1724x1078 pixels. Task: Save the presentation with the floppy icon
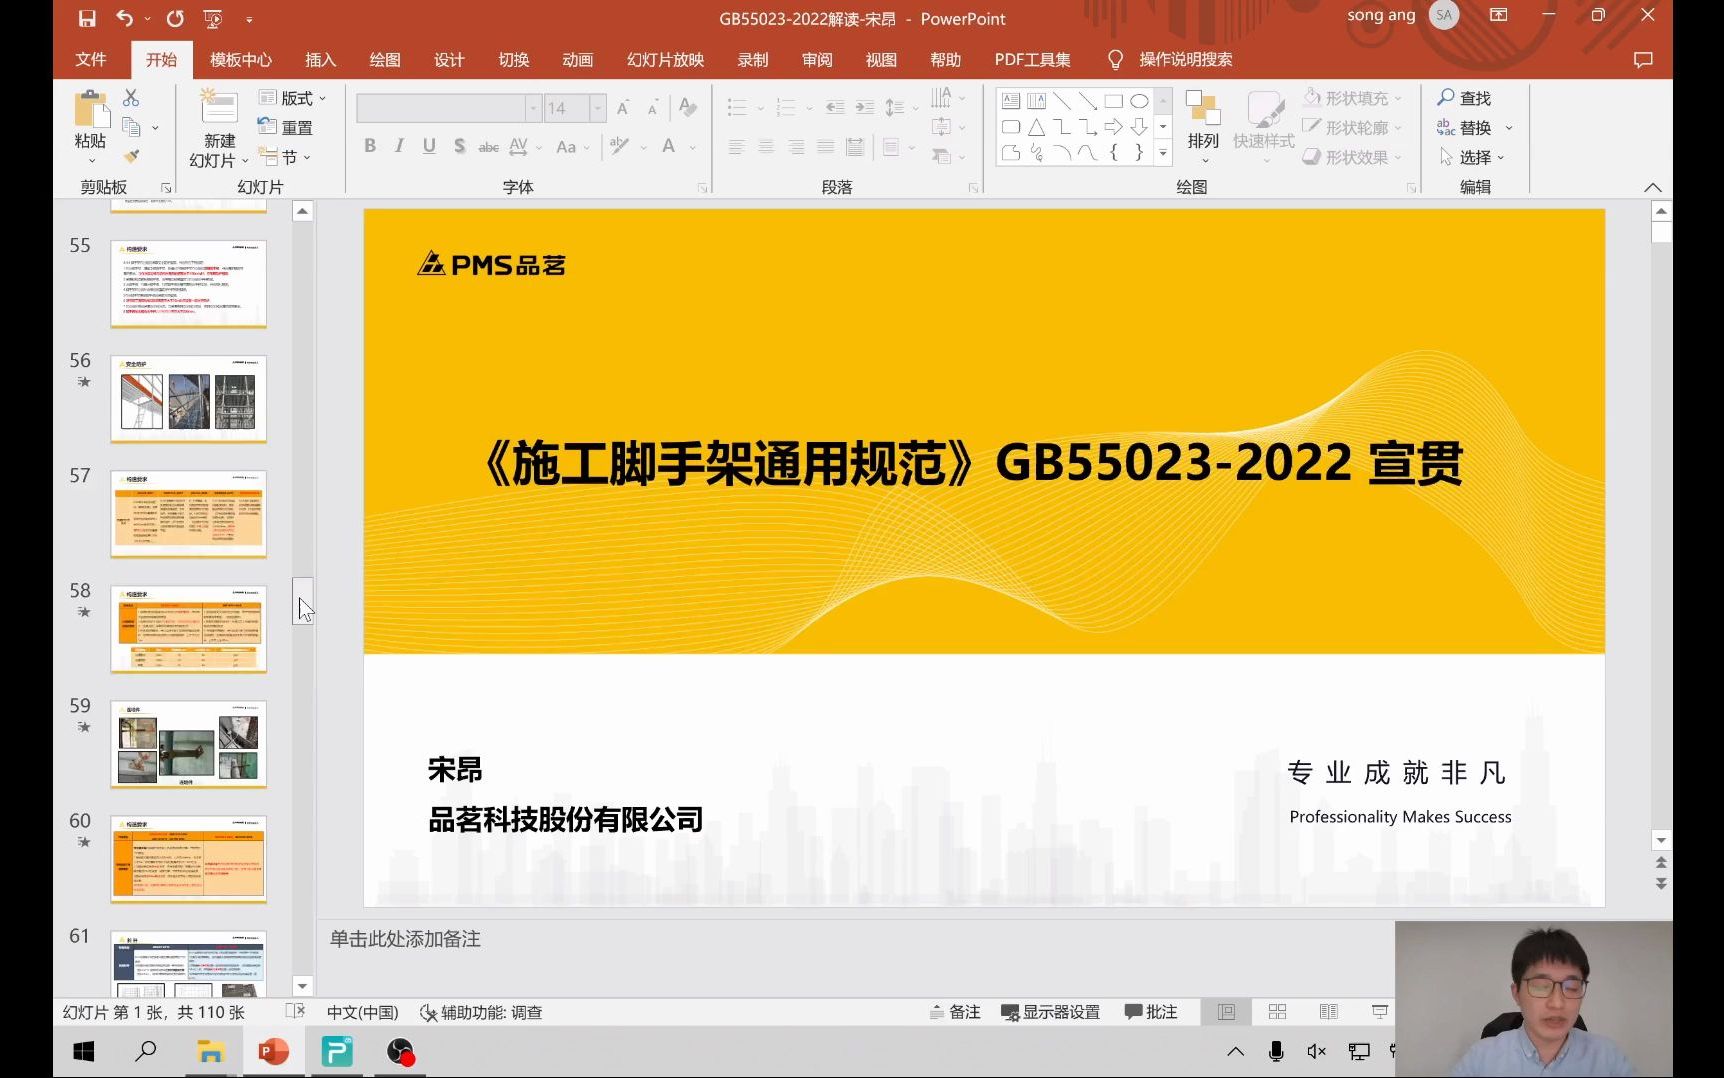pos(87,18)
